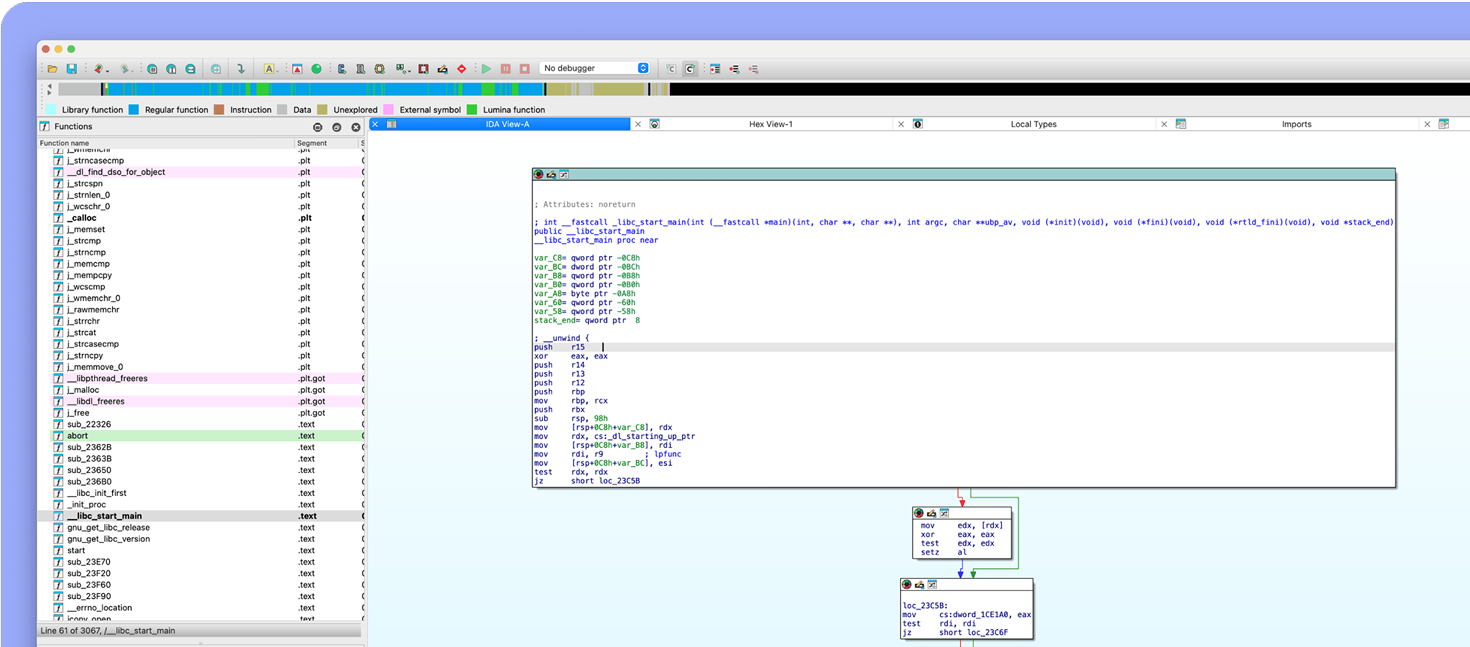Click the graph icon in __libc_start_main node header
The width and height of the screenshot is (1470, 647).
[563, 174]
